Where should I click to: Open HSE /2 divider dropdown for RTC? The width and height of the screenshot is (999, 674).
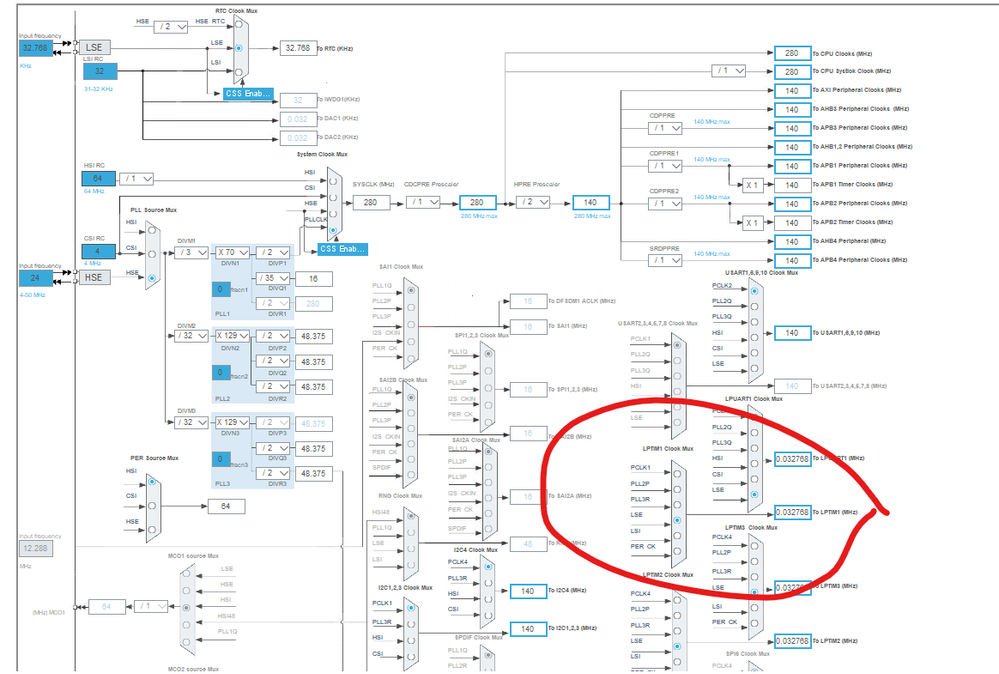pyautogui.click(x=171, y=27)
